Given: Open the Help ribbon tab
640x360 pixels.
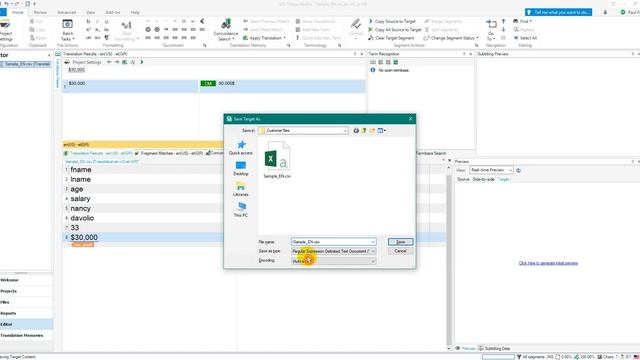Looking at the screenshot, I should [x=135, y=12].
